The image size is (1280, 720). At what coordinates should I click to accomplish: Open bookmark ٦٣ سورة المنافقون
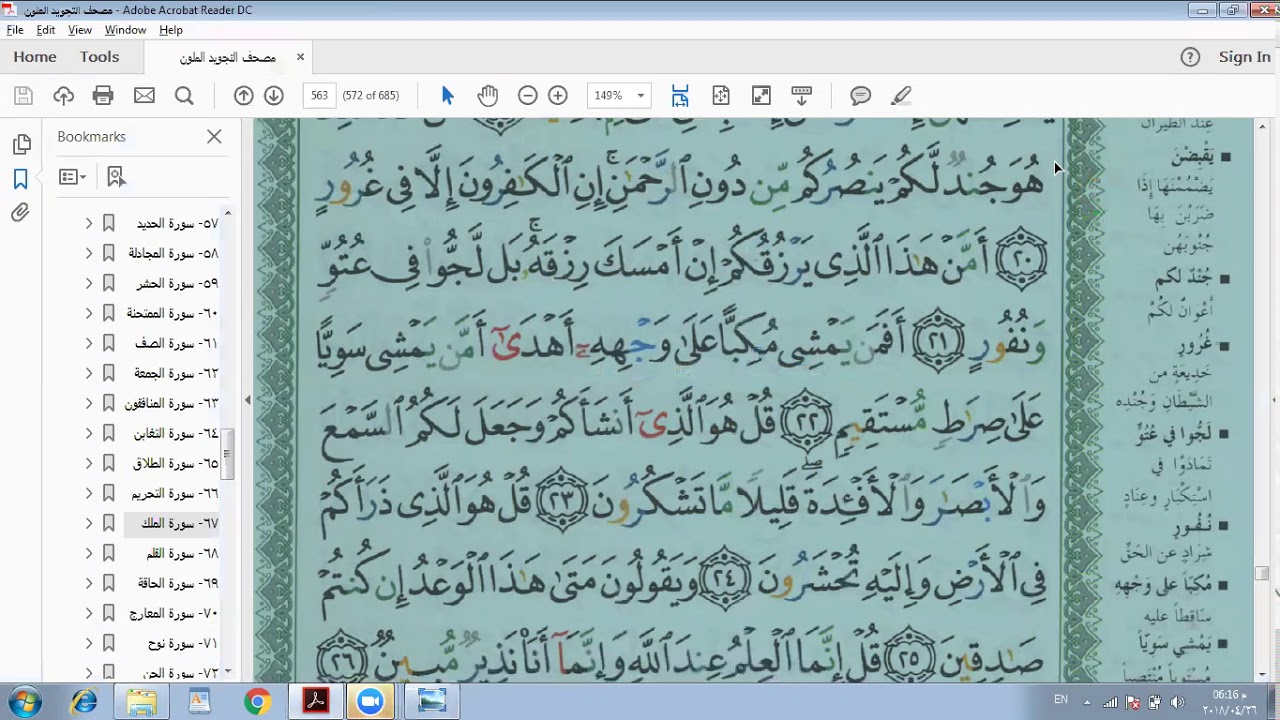click(x=171, y=403)
